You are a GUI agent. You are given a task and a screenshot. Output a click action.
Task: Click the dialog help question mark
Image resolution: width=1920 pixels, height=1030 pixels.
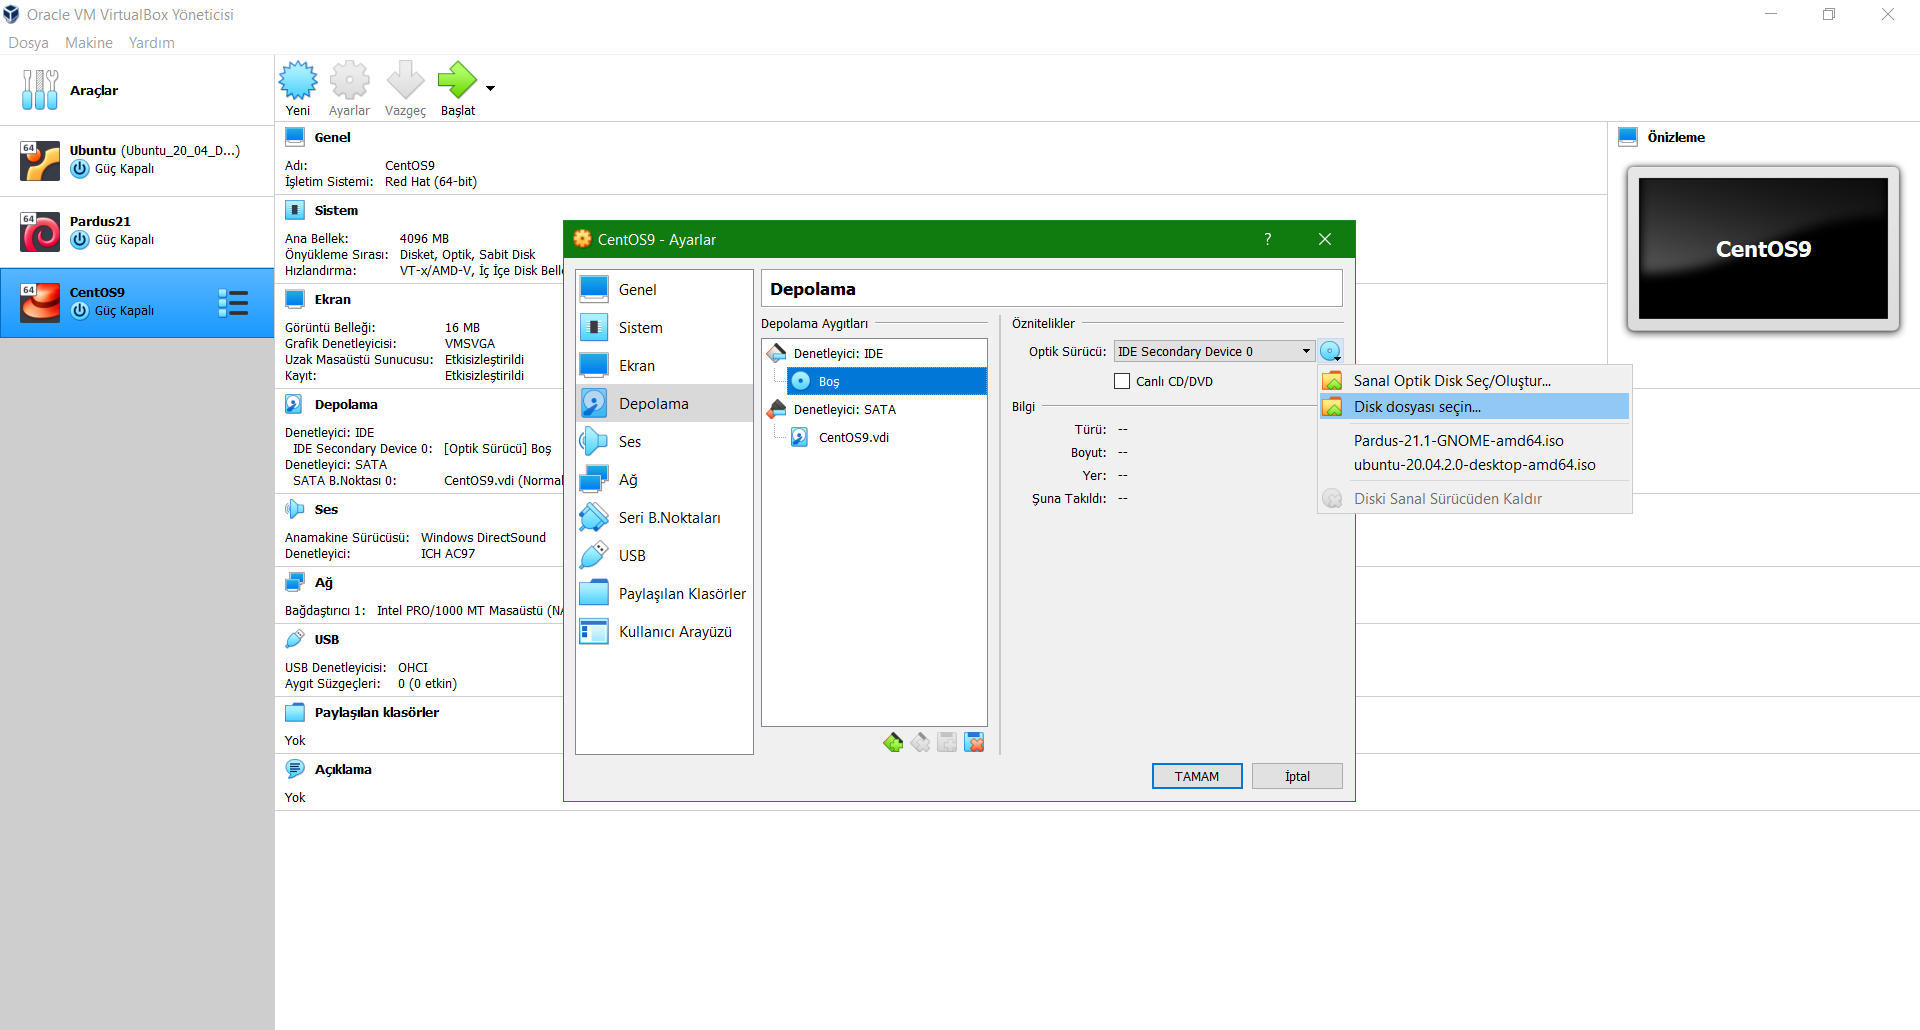coord(1267,239)
